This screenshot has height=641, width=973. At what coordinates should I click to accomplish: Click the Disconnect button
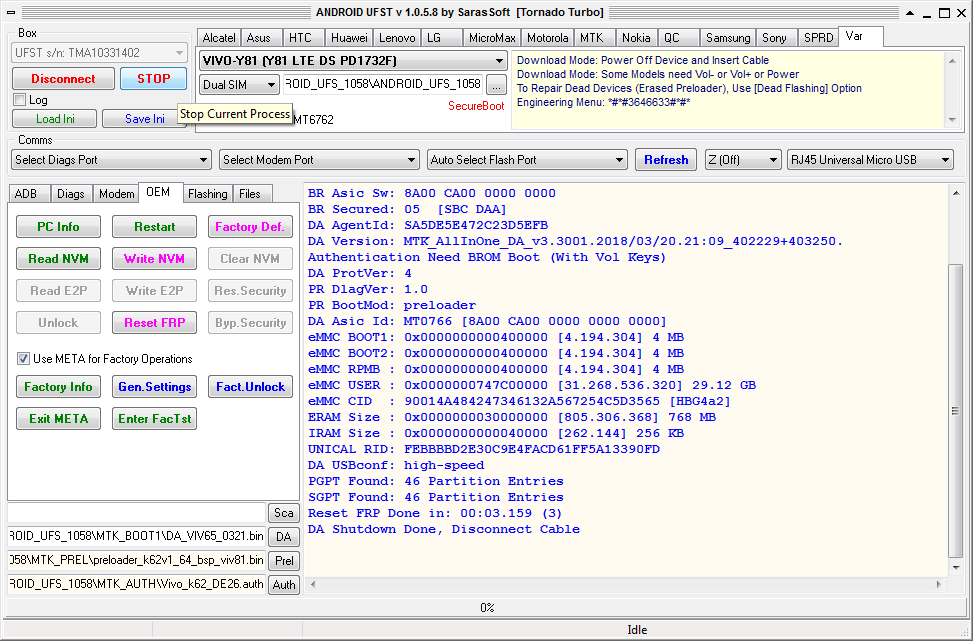tap(63, 79)
